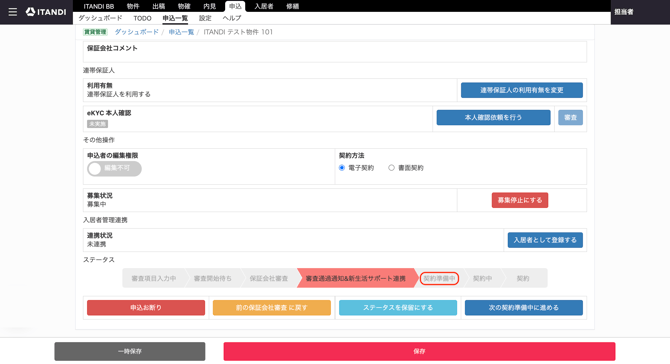Select 契約準備中 status step
Image resolution: width=670 pixels, height=364 pixels.
pos(439,279)
